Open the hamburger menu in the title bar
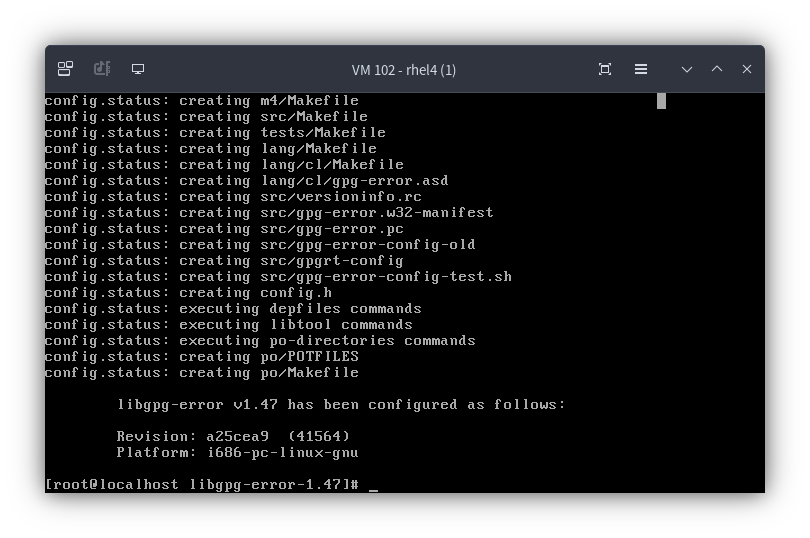Viewport: 810px width, 538px height. [641, 69]
